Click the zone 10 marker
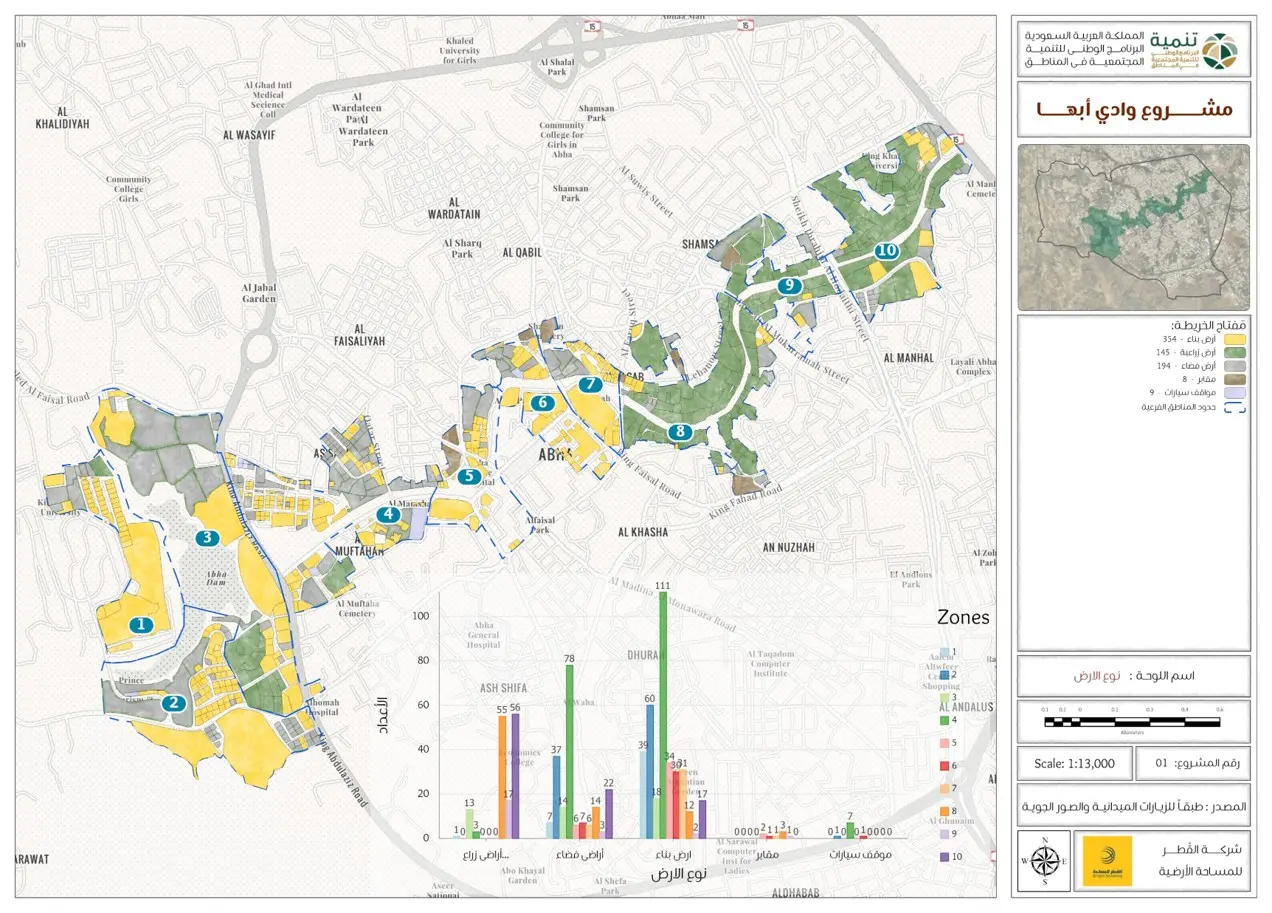Screen dimensions: 1272x913 tap(886, 251)
